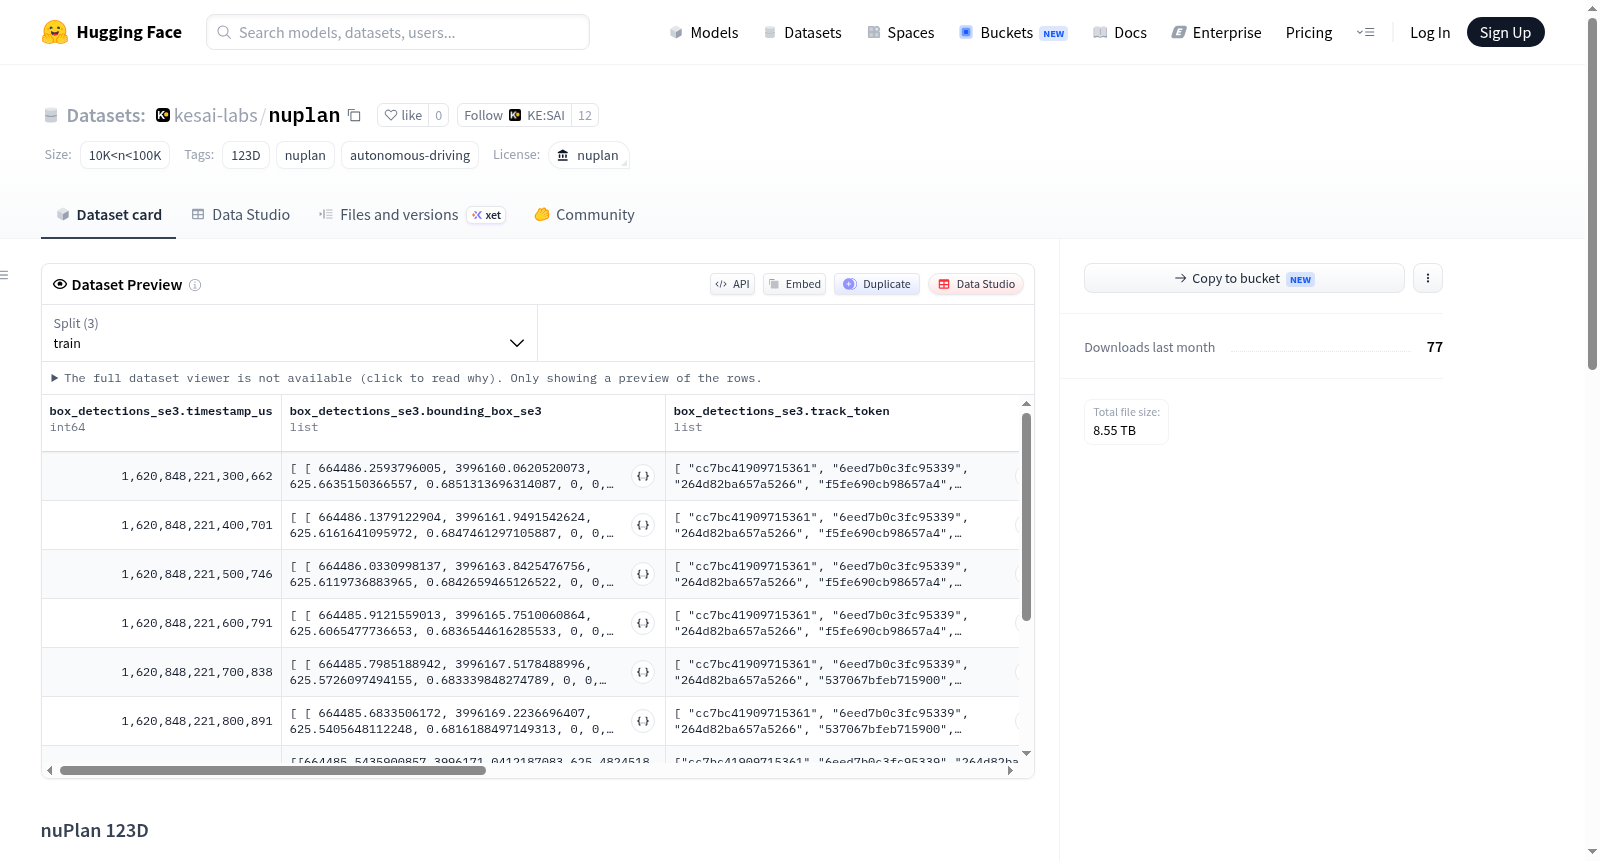This screenshot has width=1600, height=861.
Task: Click the horizontal scrollbar of the preview table
Action: click(273, 771)
